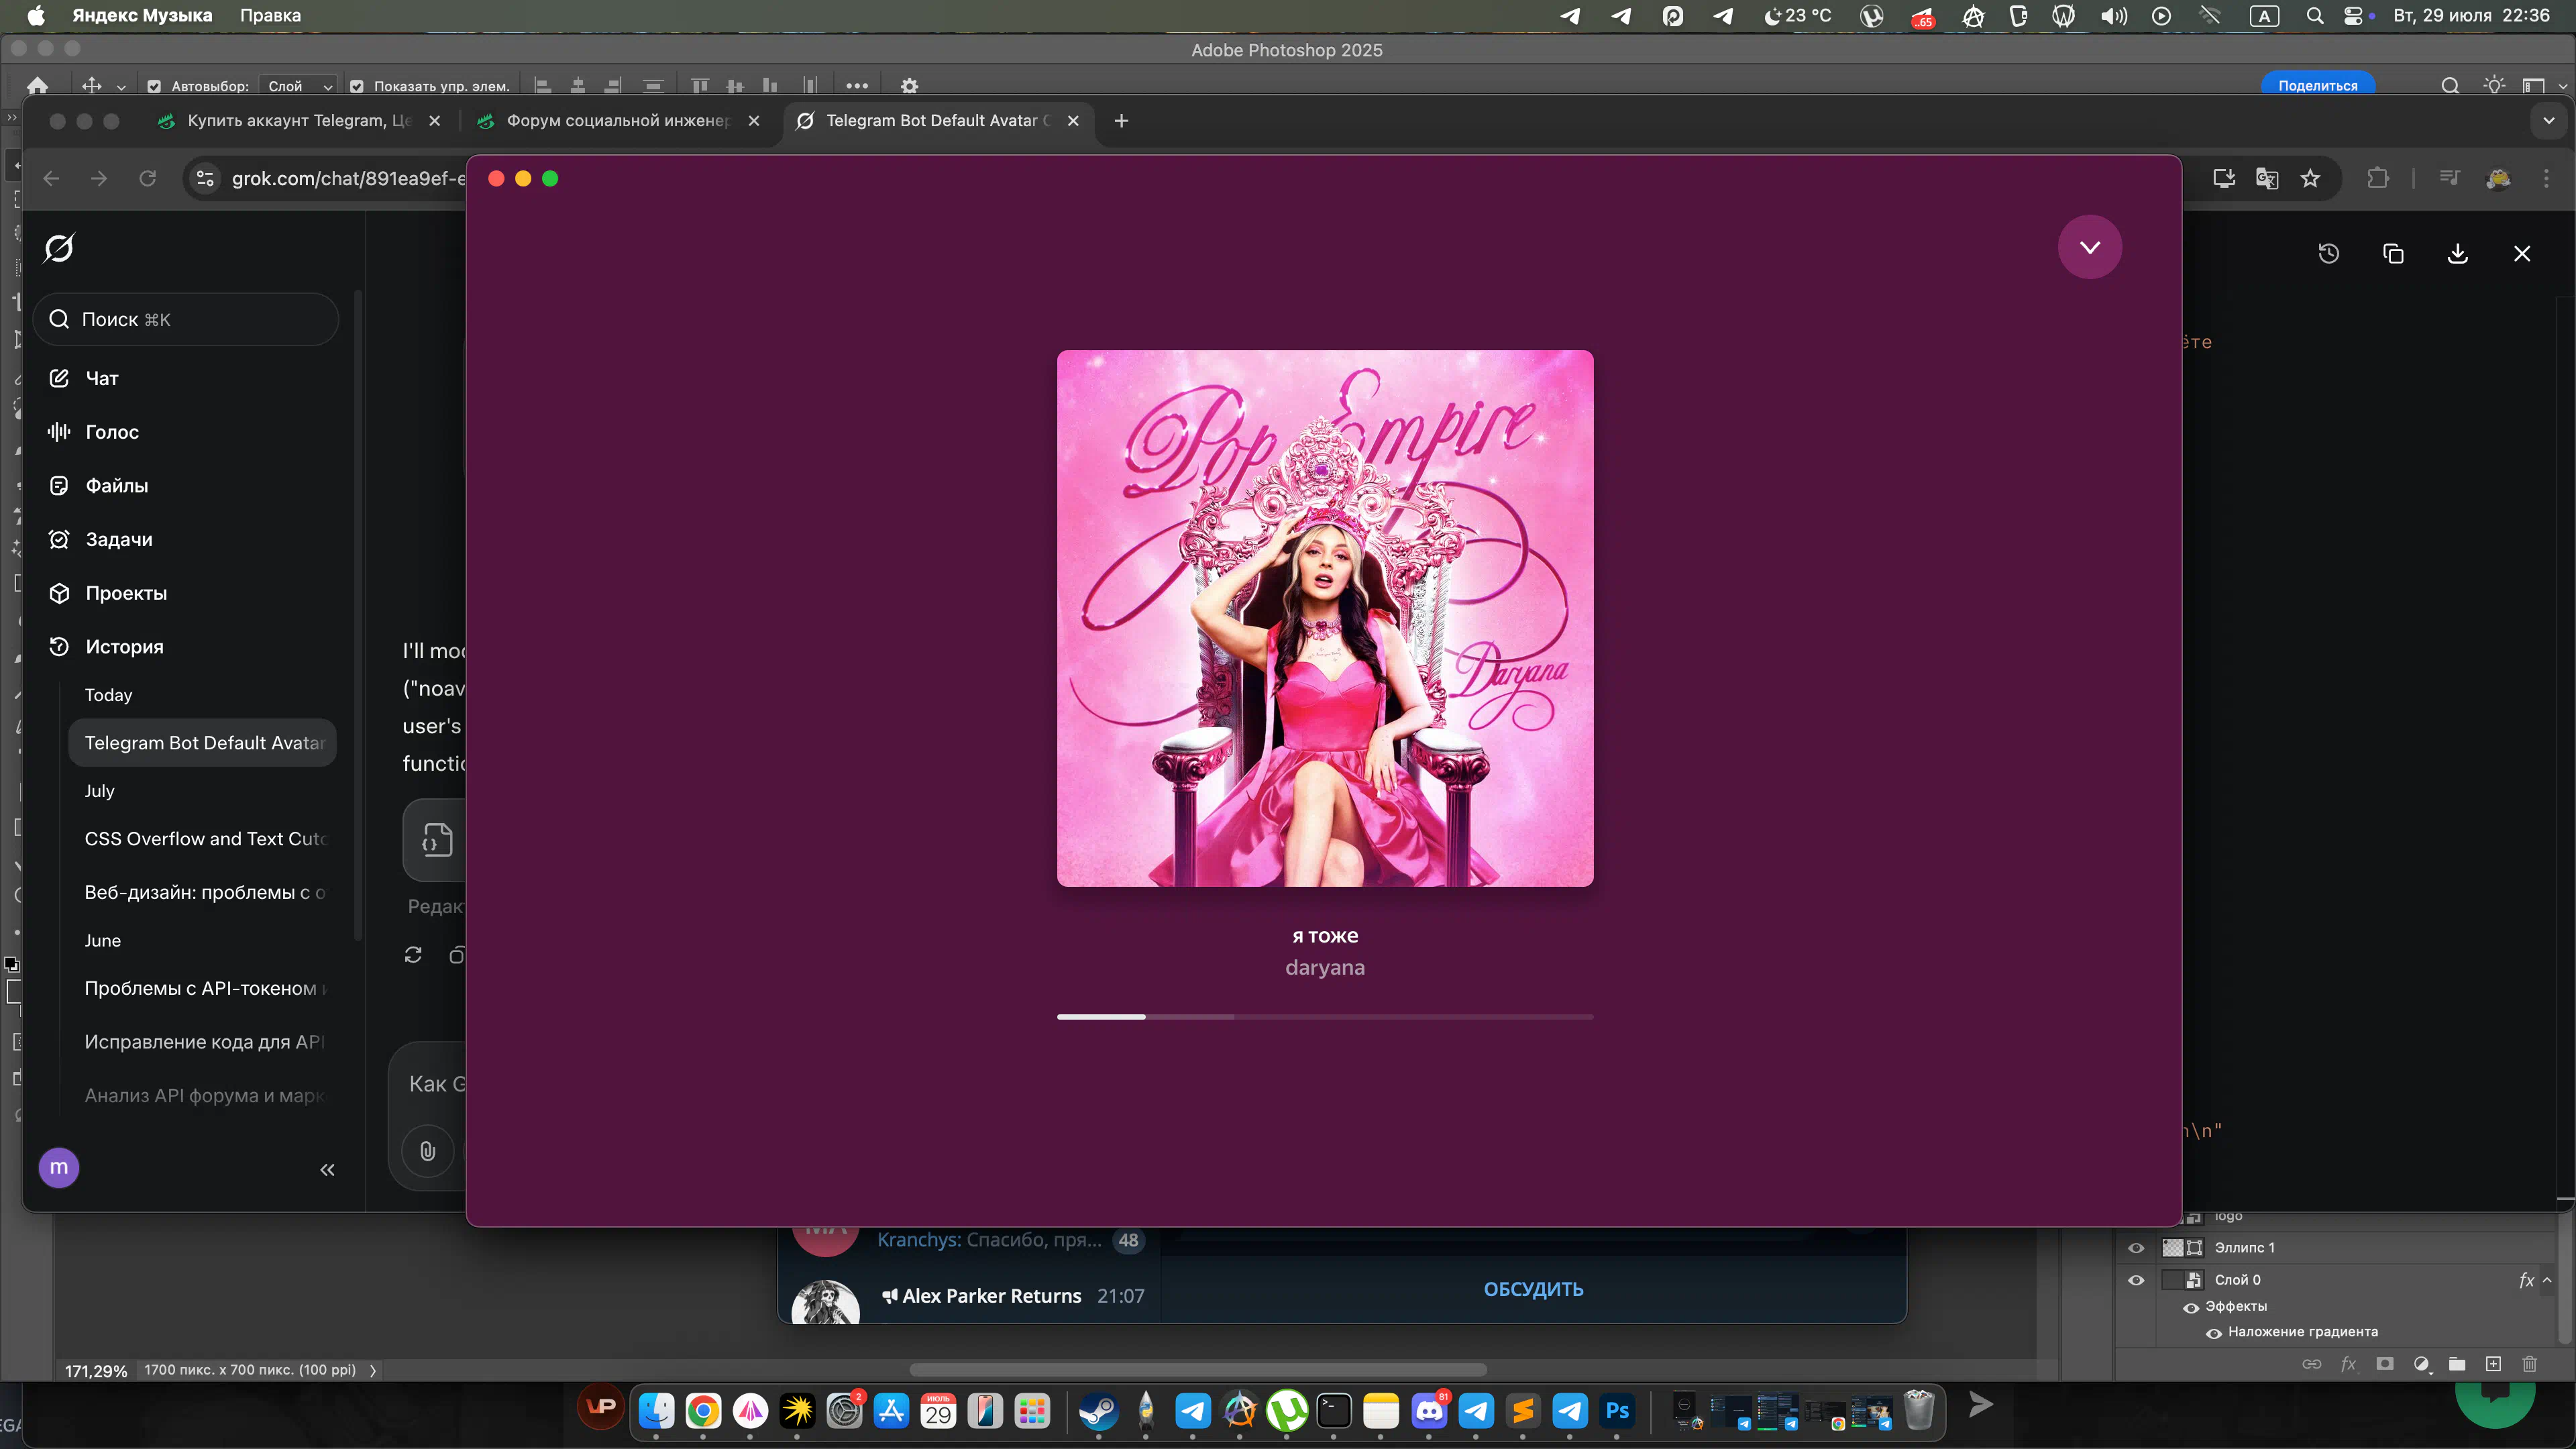Open Grok history clock icon in code panel
The image size is (2576, 1449).
pyautogui.click(x=2329, y=254)
